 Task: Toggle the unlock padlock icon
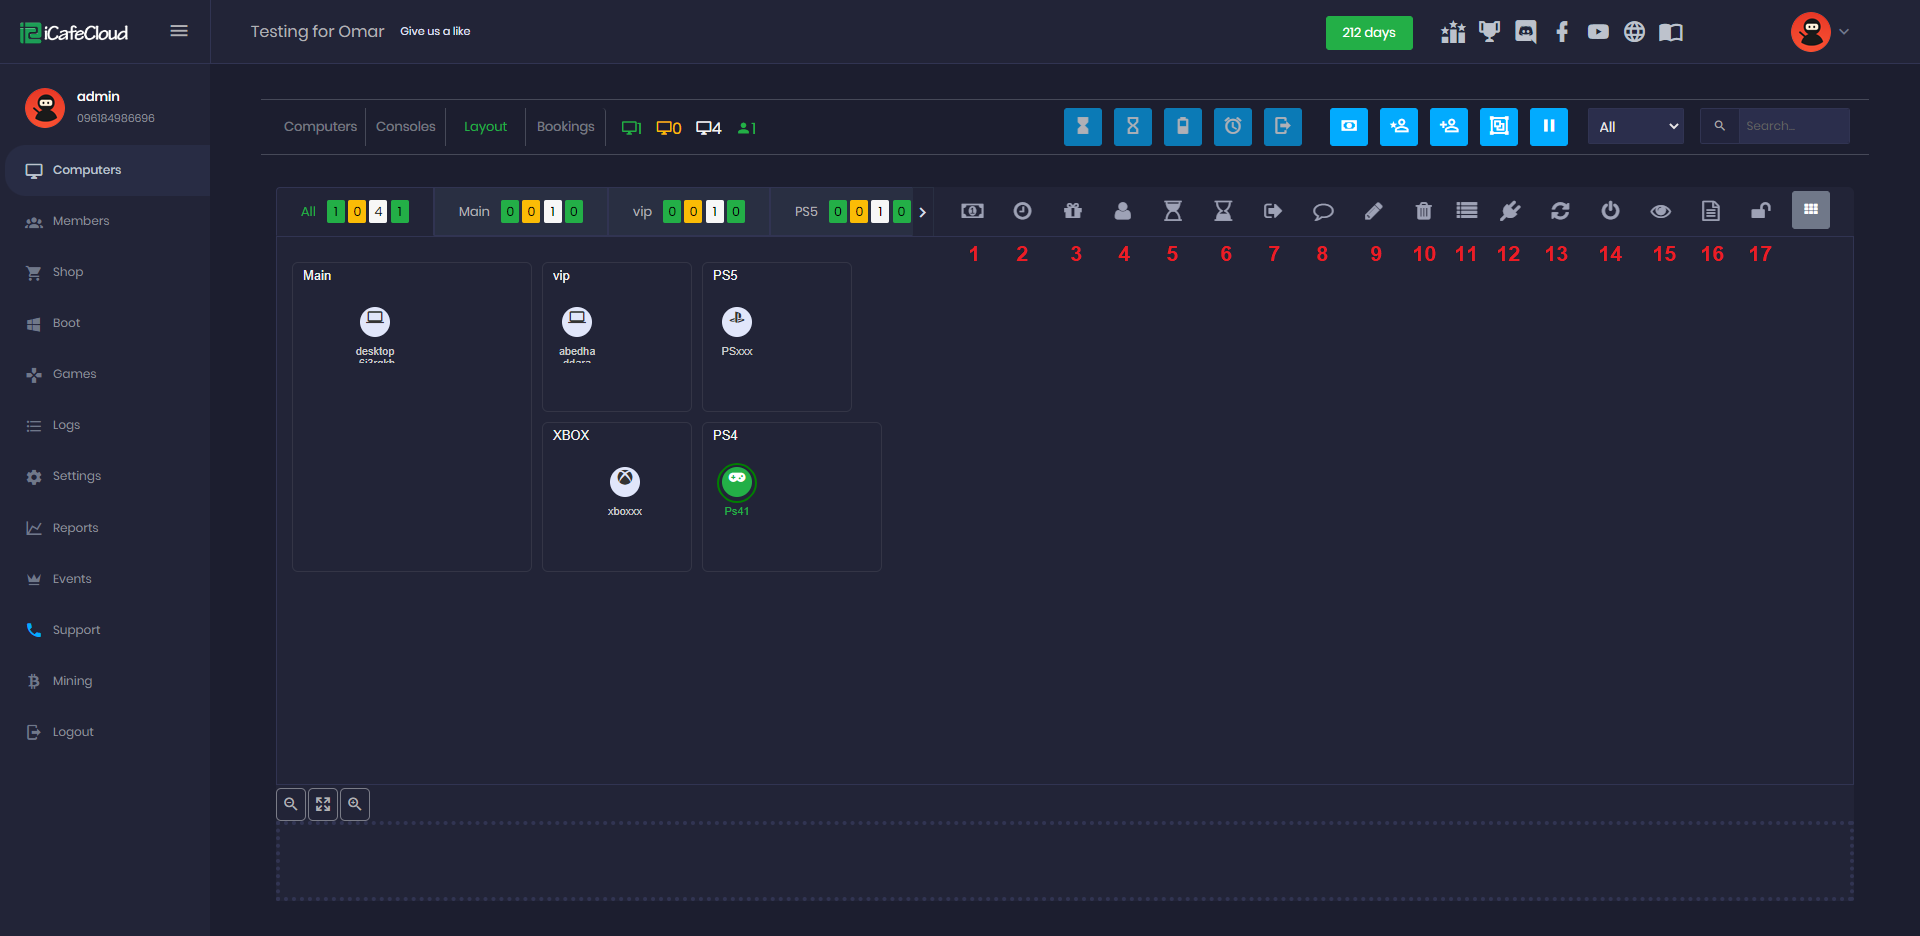(1760, 211)
